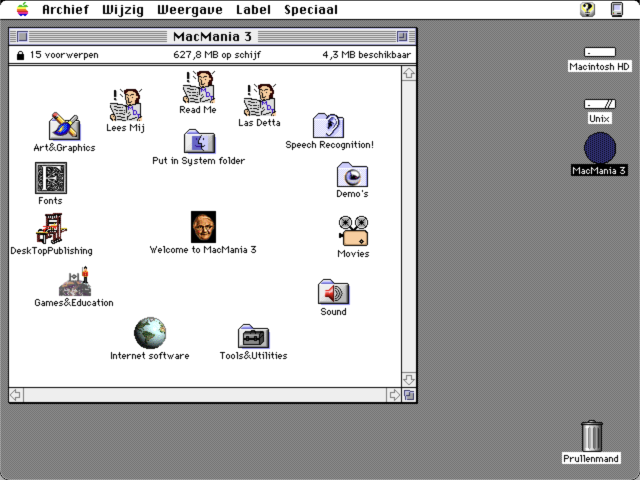This screenshot has height=480, width=640.
Task: Select the MacMania 3 CD icon on desktop
Action: click(600, 148)
